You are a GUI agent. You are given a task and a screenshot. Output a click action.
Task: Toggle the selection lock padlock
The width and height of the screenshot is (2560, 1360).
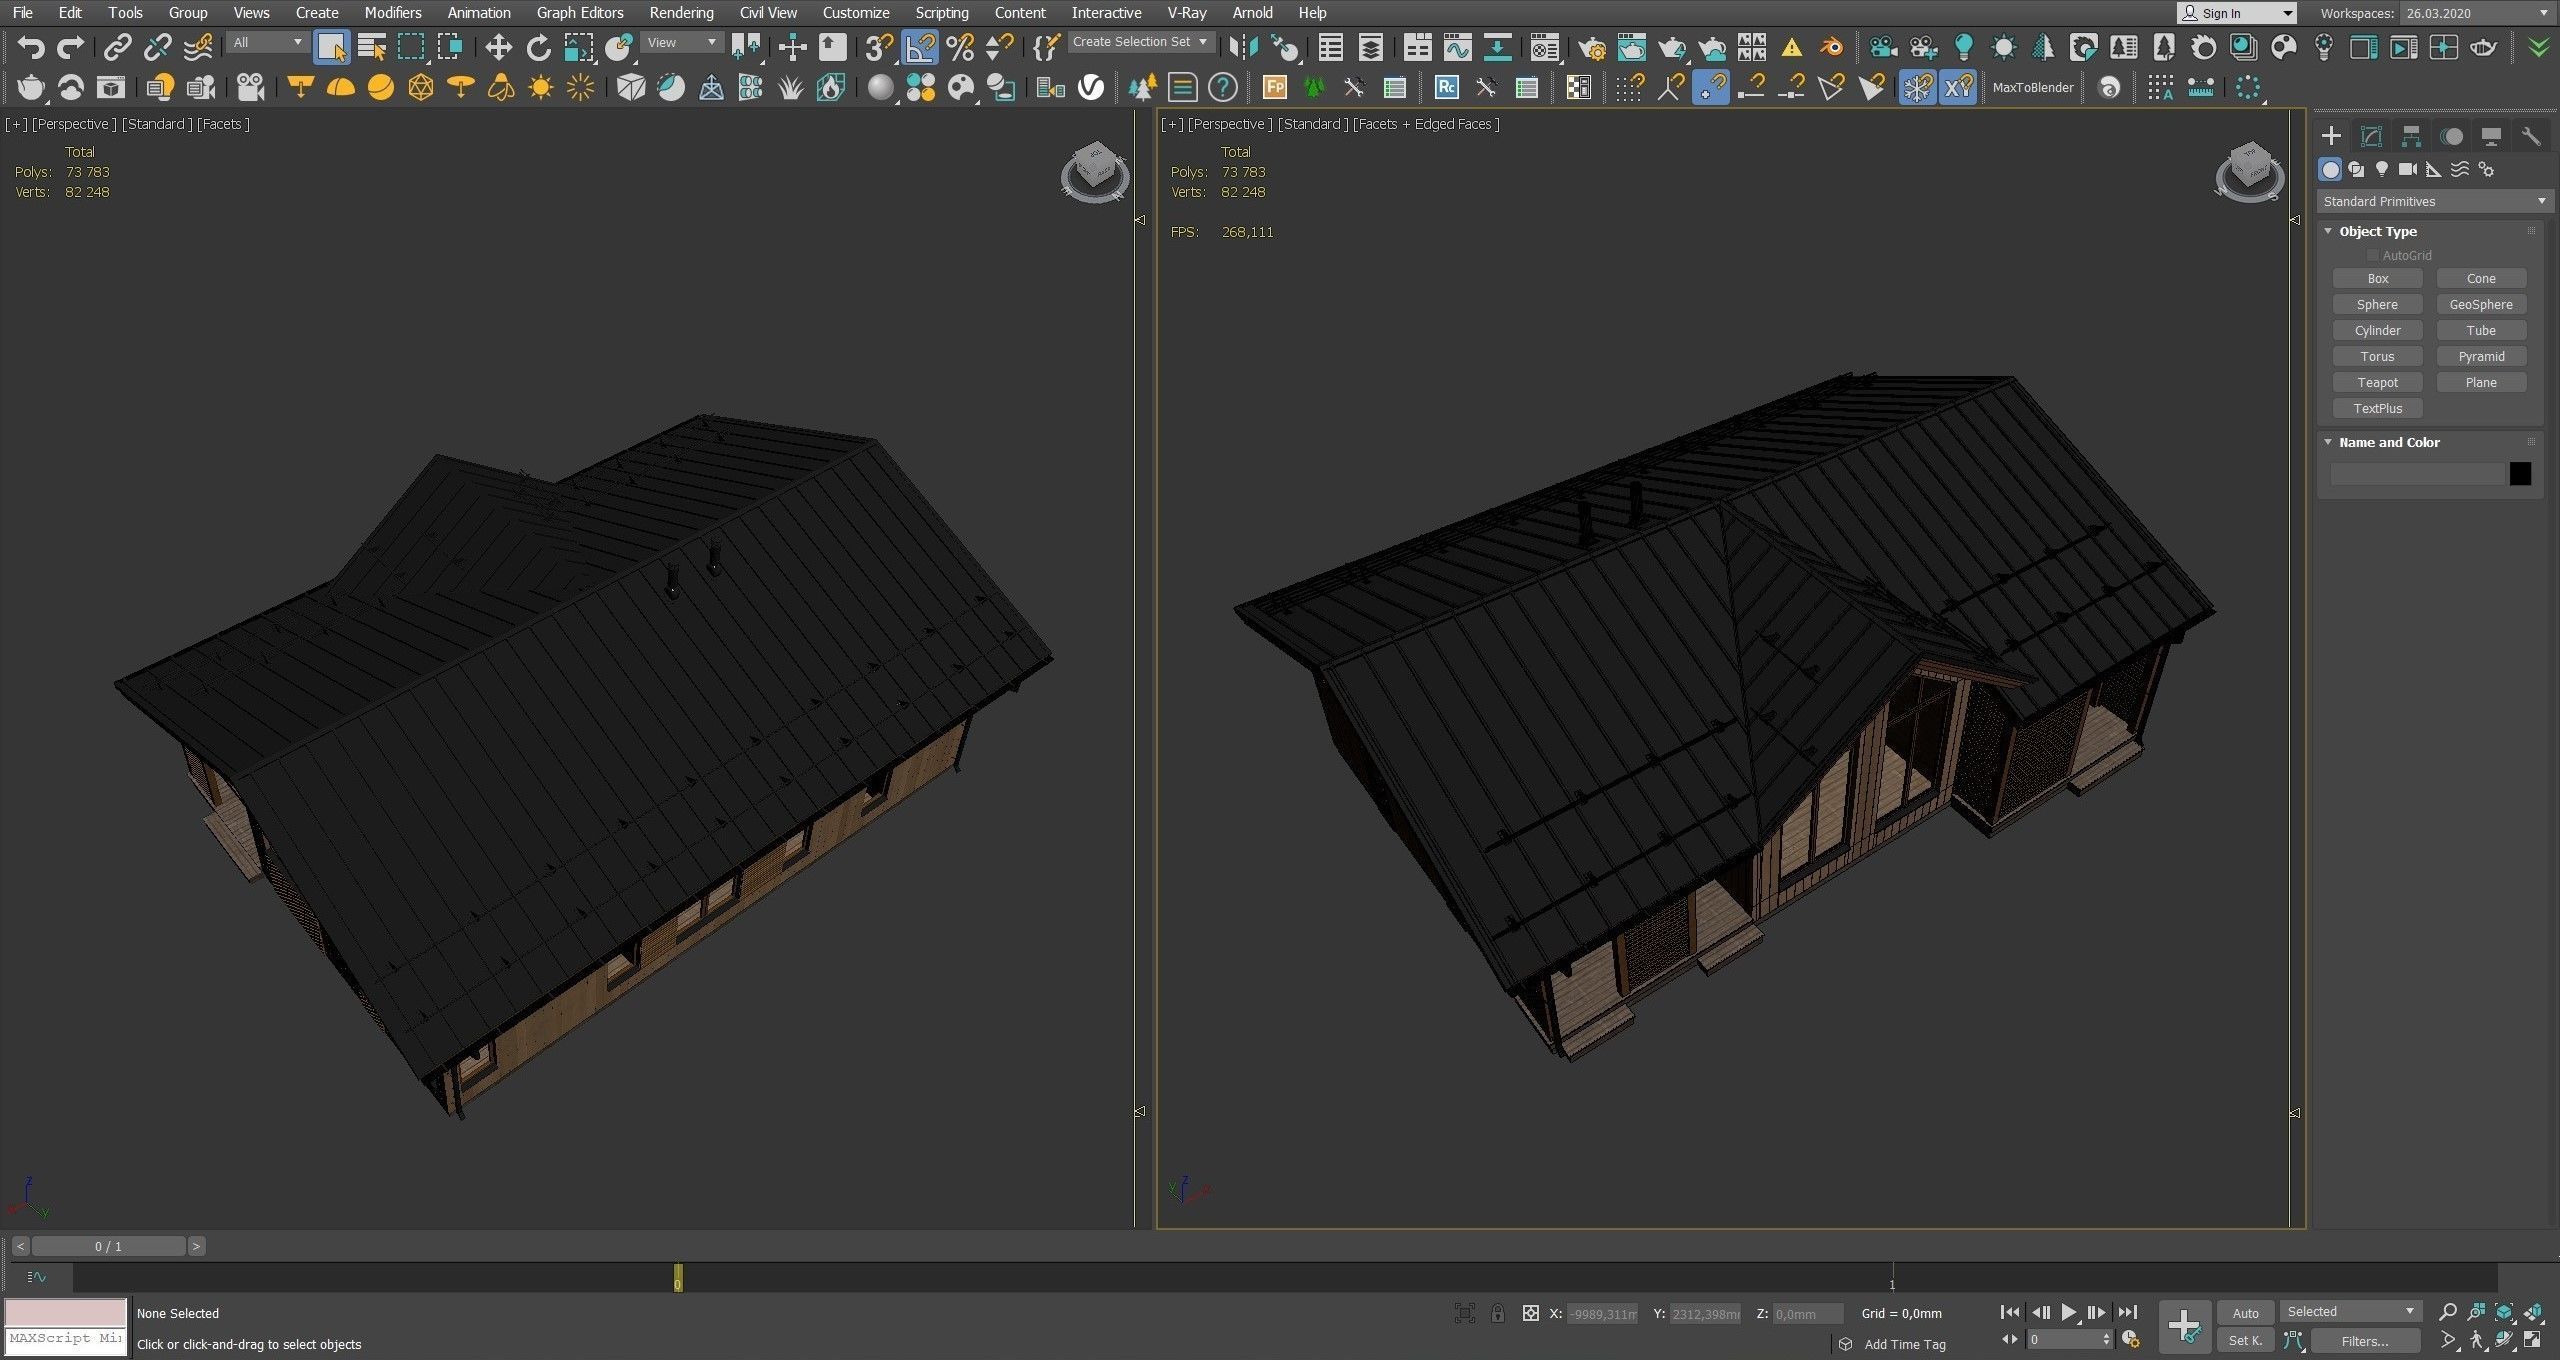point(1497,1314)
